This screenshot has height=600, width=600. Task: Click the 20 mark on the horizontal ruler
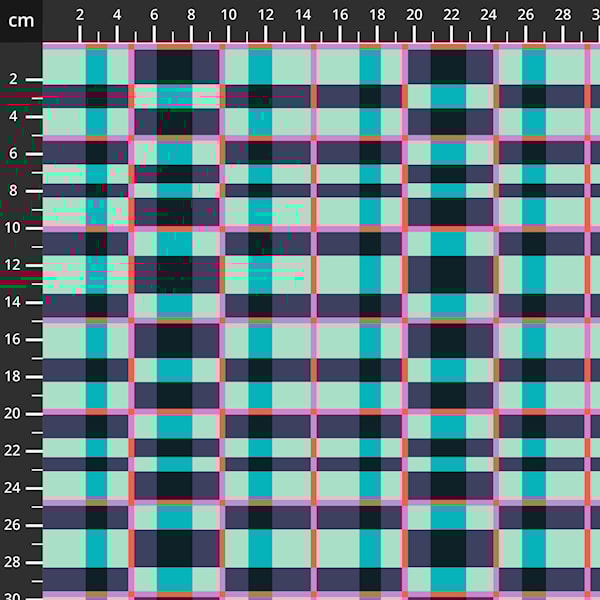[414, 15]
